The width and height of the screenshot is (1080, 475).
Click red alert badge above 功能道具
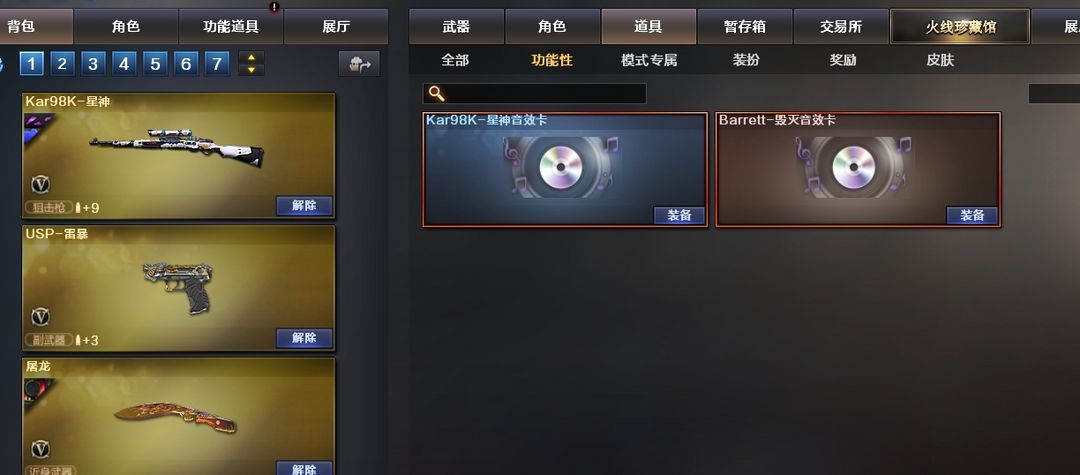pyautogui.click(x=275, y=7)
